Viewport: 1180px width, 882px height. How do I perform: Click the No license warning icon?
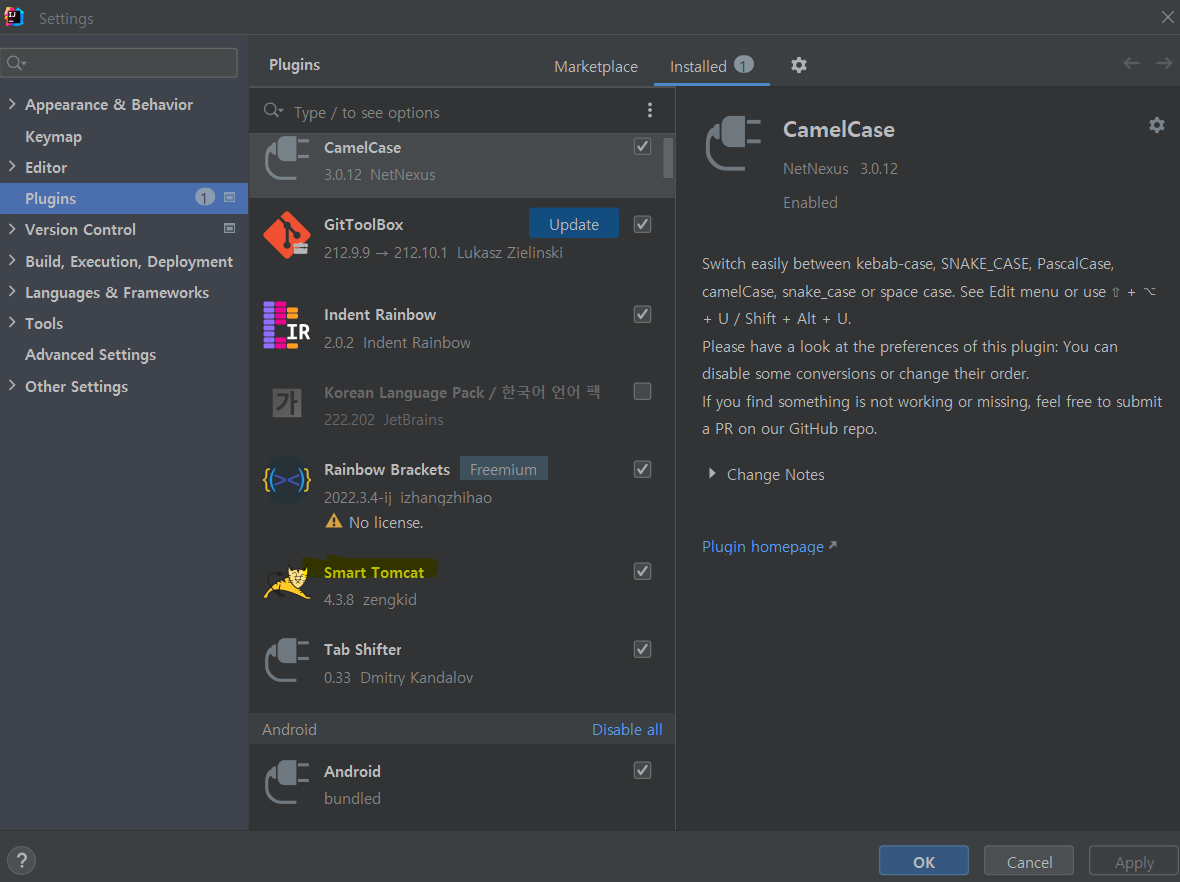pyautogui.click(x=333, y=521)
